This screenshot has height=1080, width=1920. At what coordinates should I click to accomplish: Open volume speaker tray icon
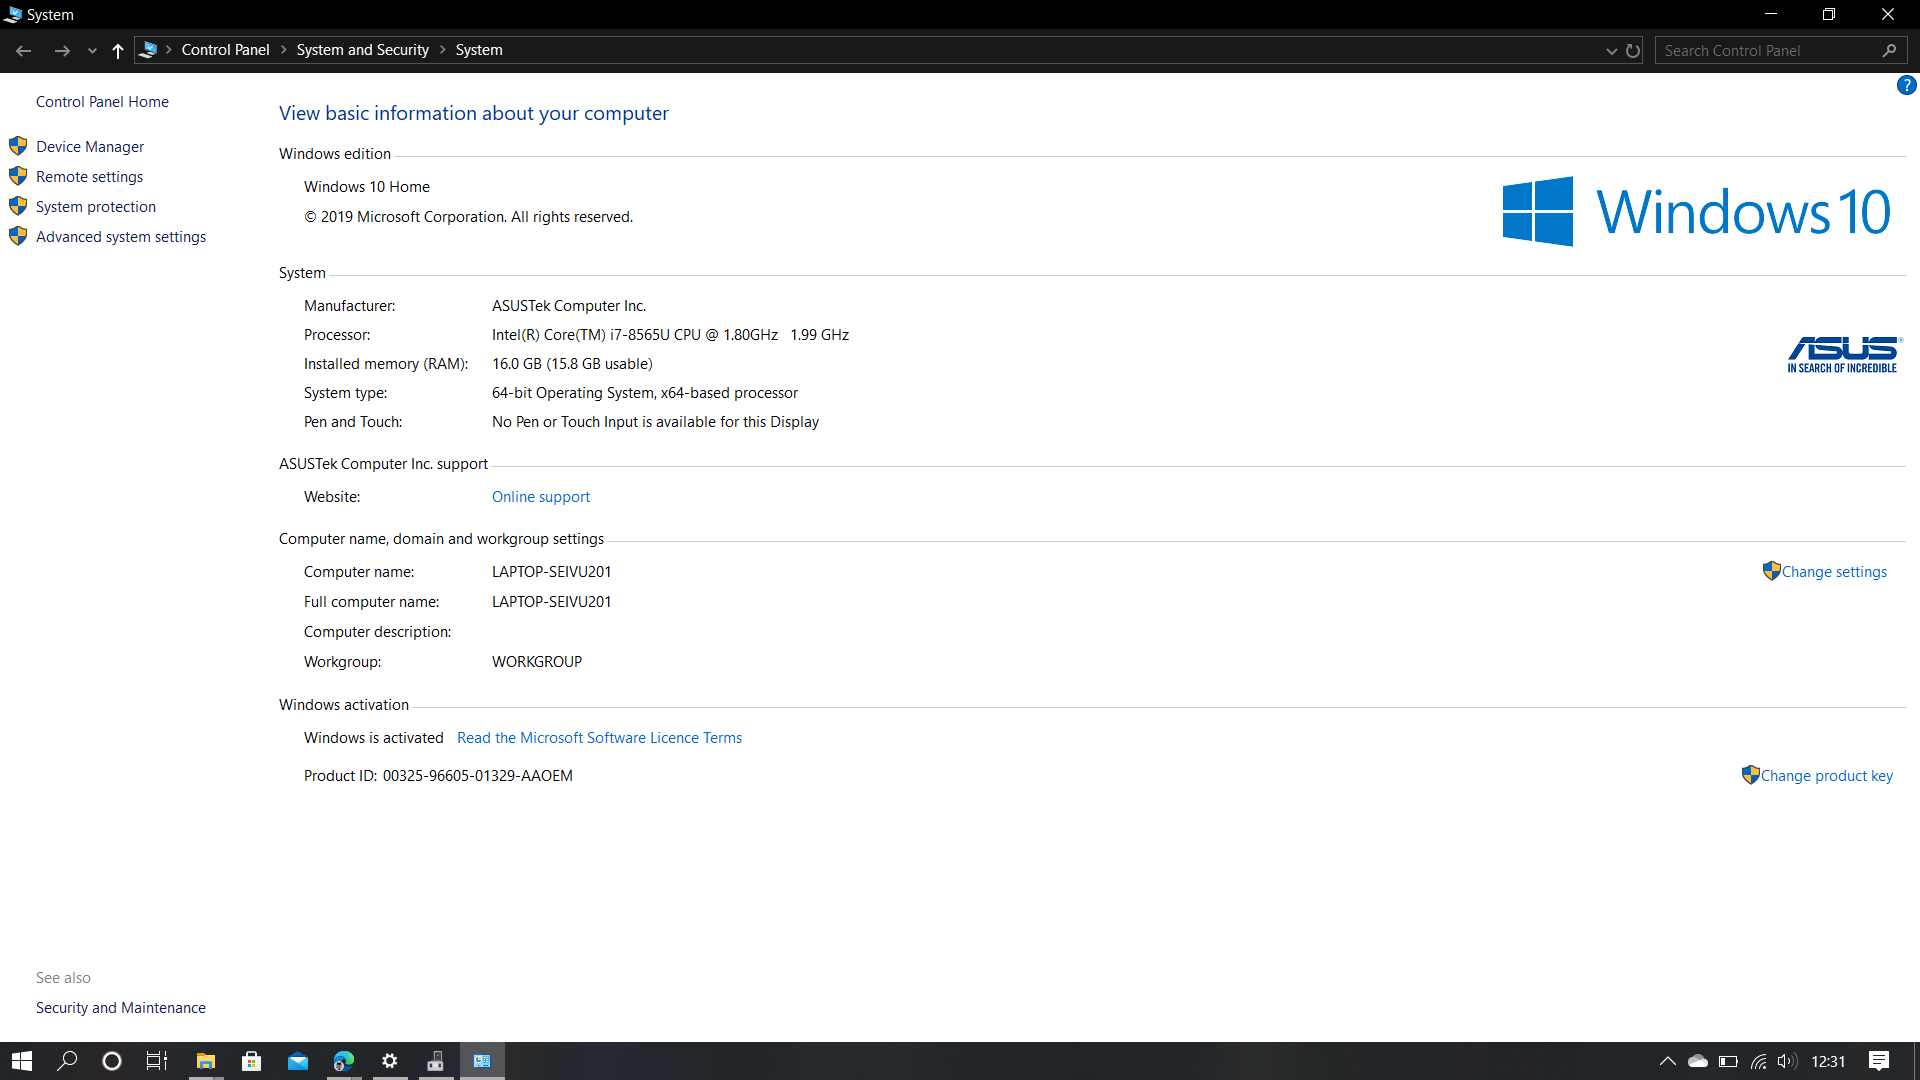1787,1061
